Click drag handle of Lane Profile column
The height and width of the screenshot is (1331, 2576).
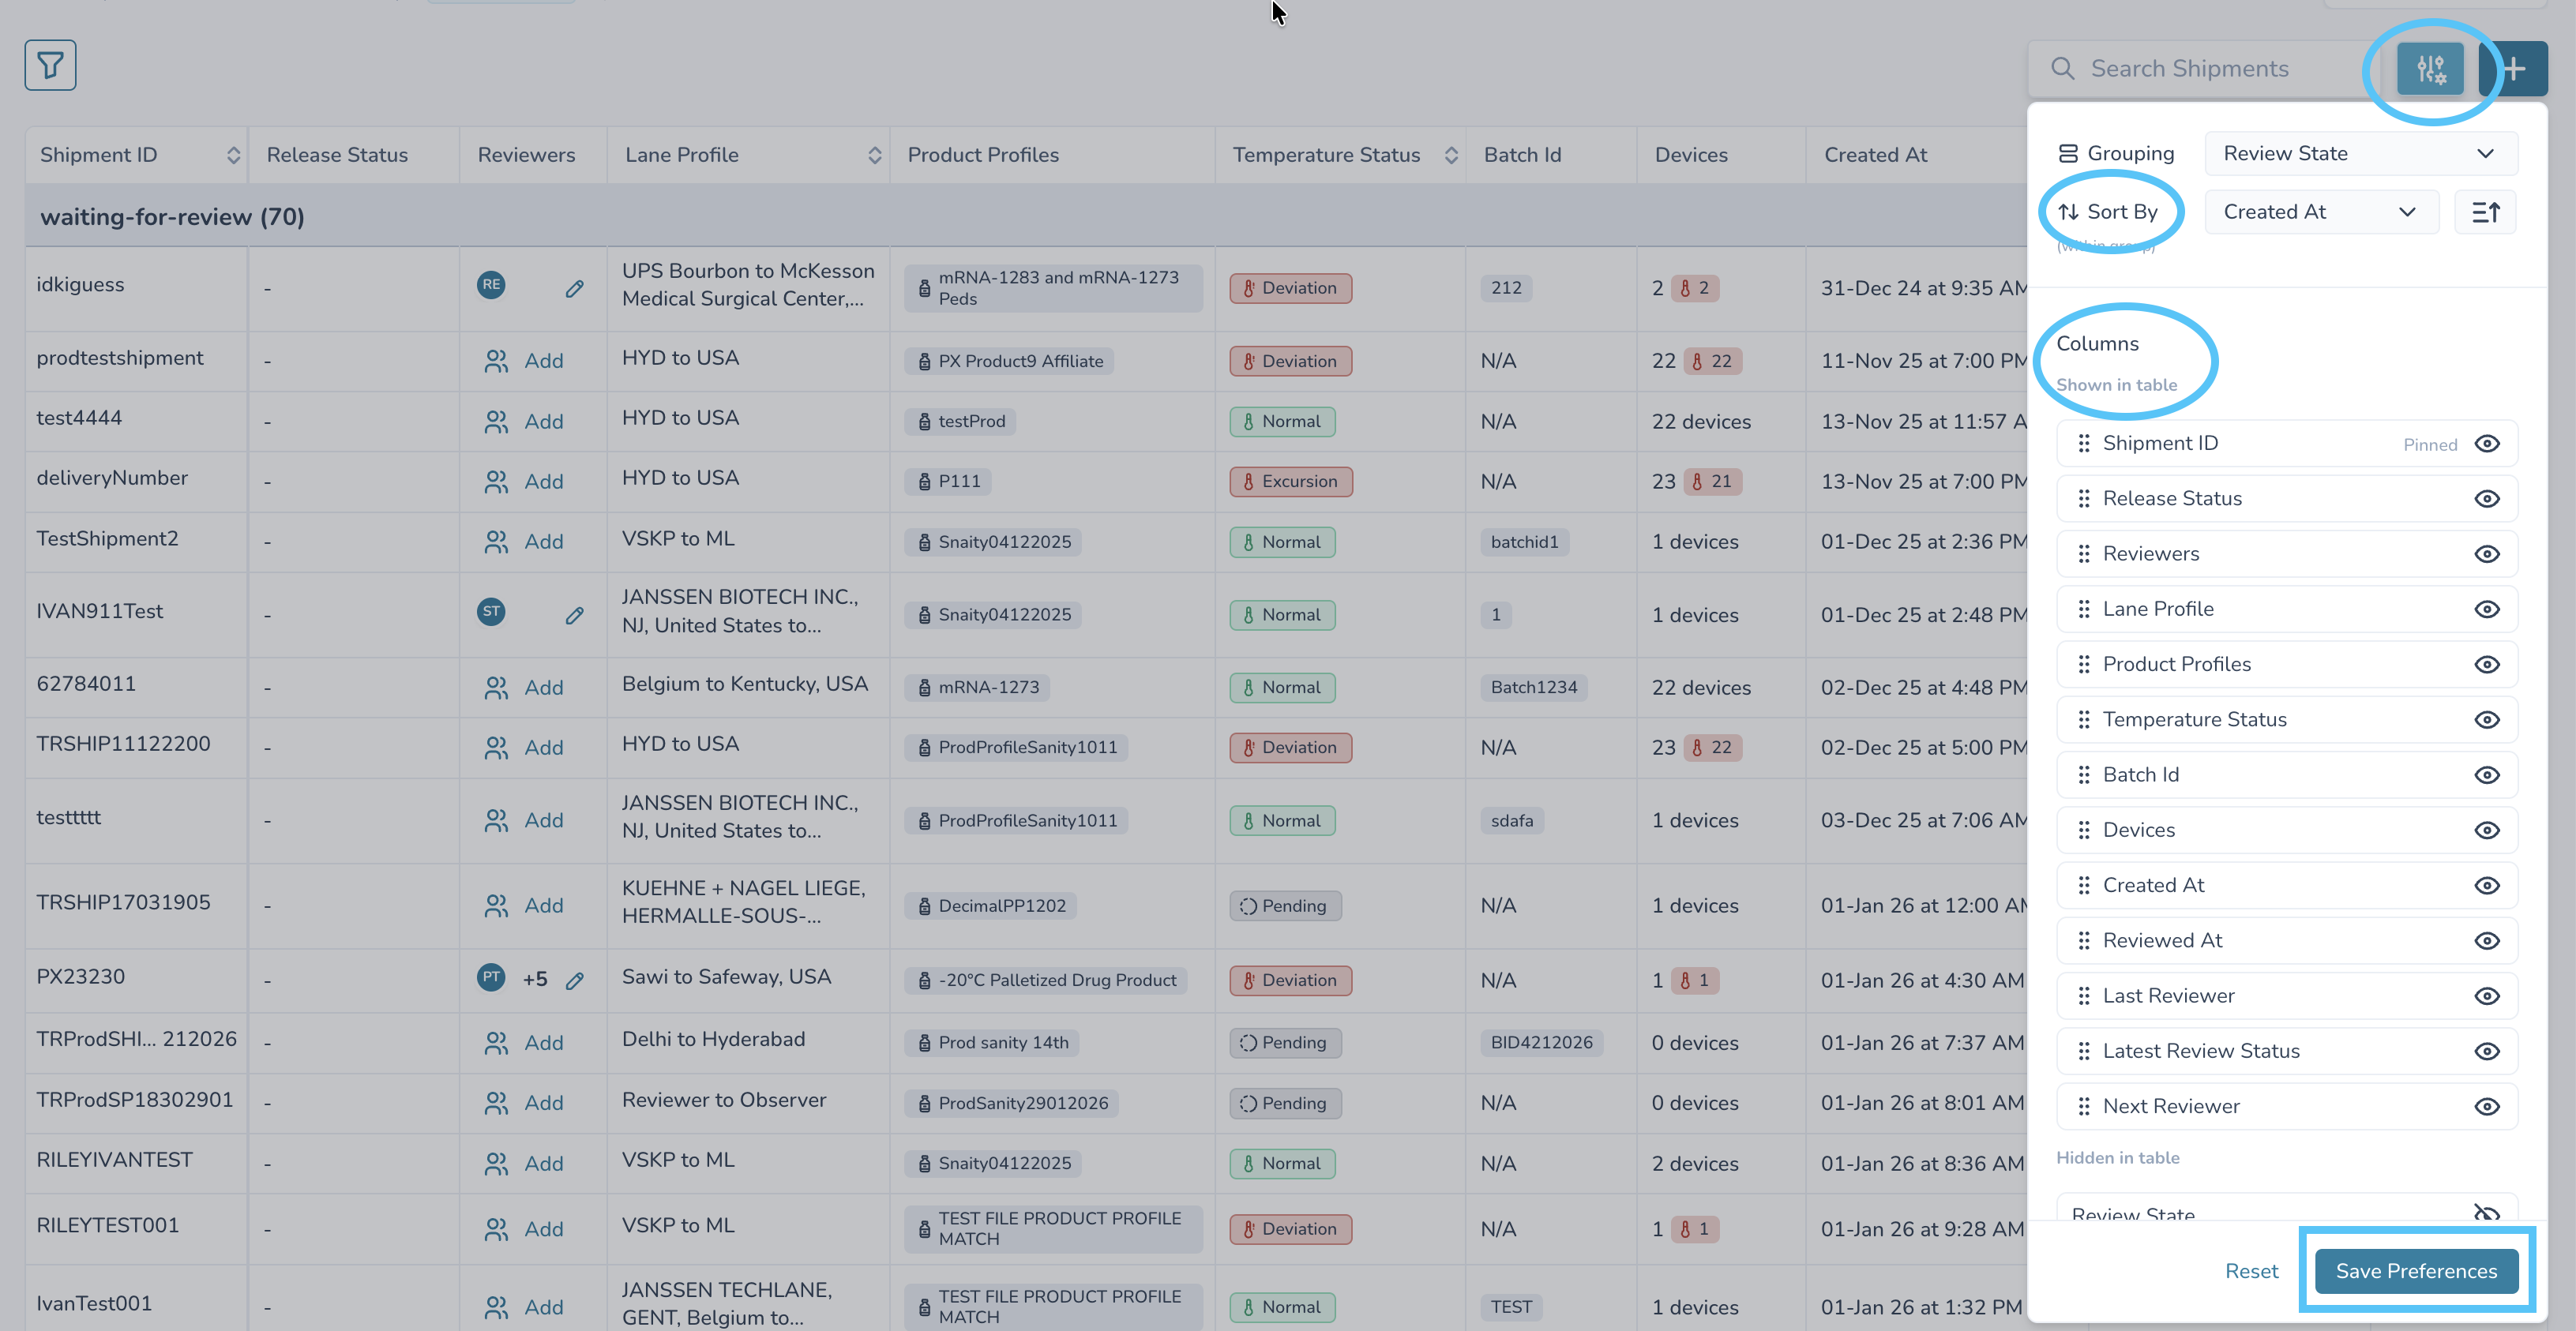[x=2084, y=609]
